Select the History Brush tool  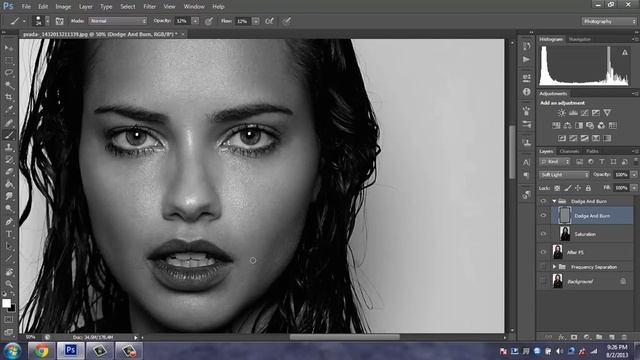point(9,159)
